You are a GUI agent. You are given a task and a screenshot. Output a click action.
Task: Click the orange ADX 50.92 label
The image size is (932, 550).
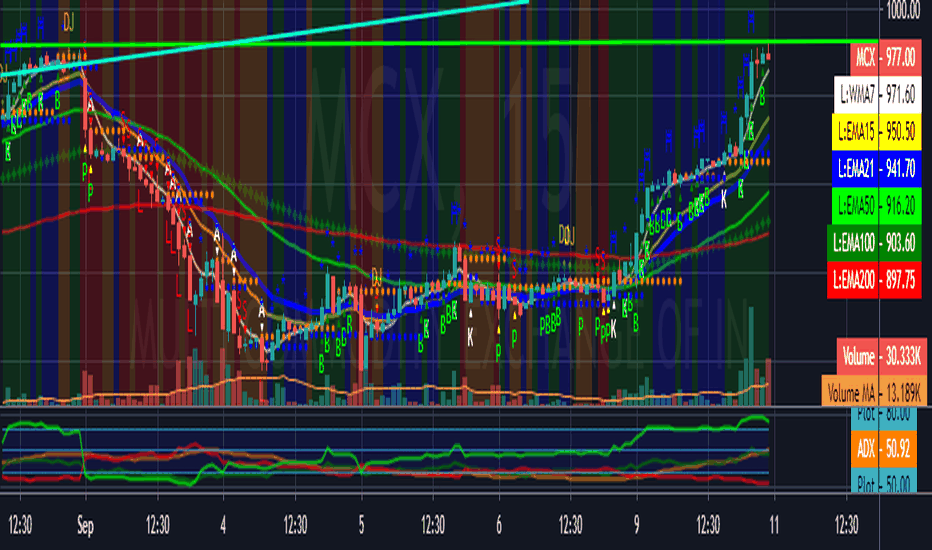point(883,448)
